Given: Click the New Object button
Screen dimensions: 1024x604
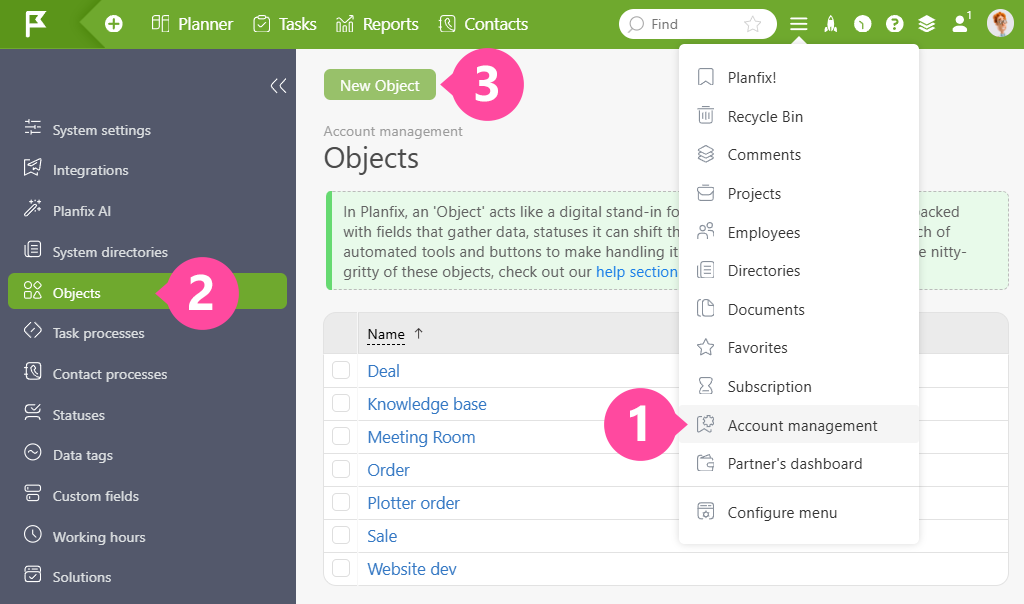Looking at the screenshot, I should click(x=379, y=85).
